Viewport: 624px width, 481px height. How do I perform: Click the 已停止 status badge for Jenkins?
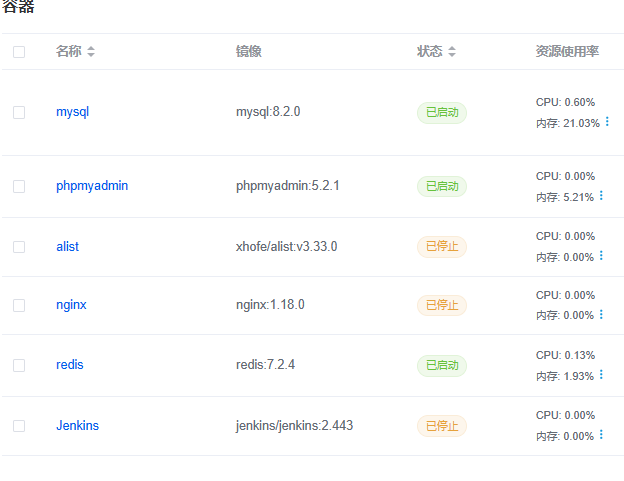[442, 426]
